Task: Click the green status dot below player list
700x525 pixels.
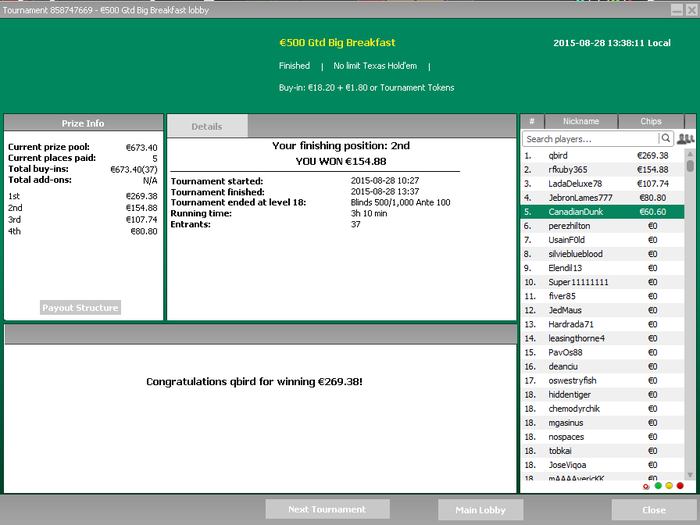Action: click(x=657, y=486)
